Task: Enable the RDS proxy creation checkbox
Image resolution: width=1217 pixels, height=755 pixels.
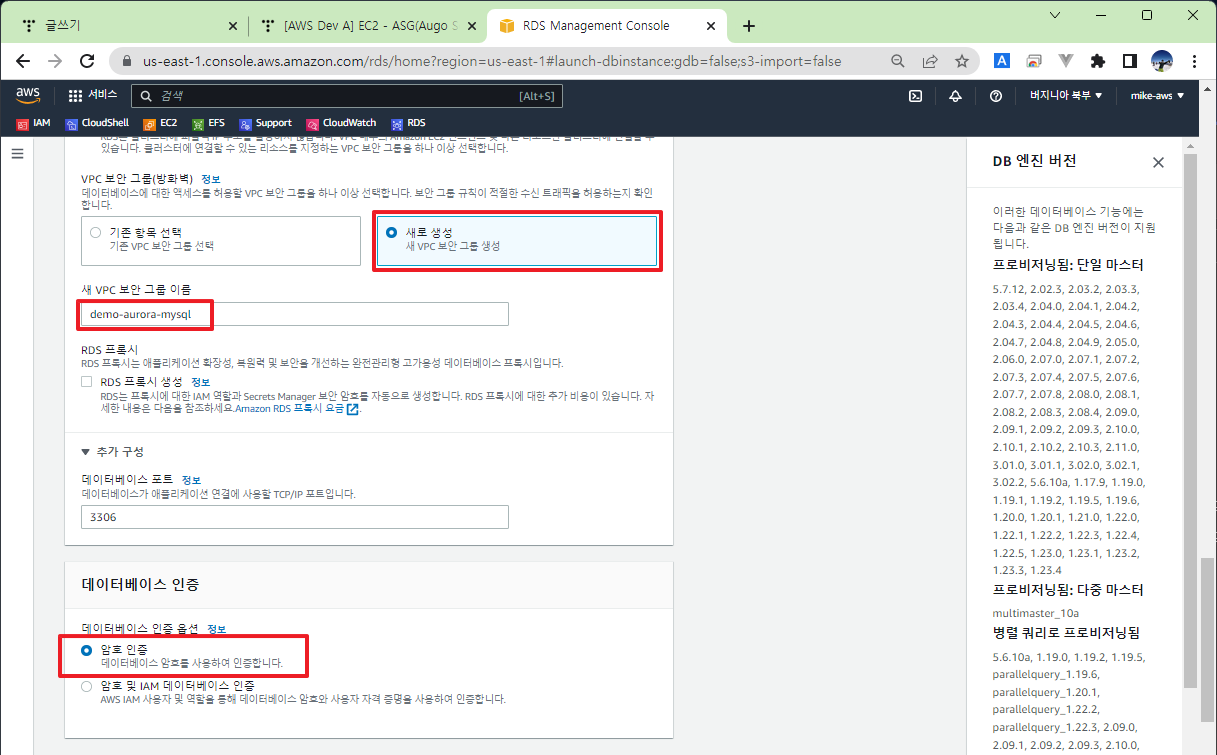Action: (x=88, y=382)
